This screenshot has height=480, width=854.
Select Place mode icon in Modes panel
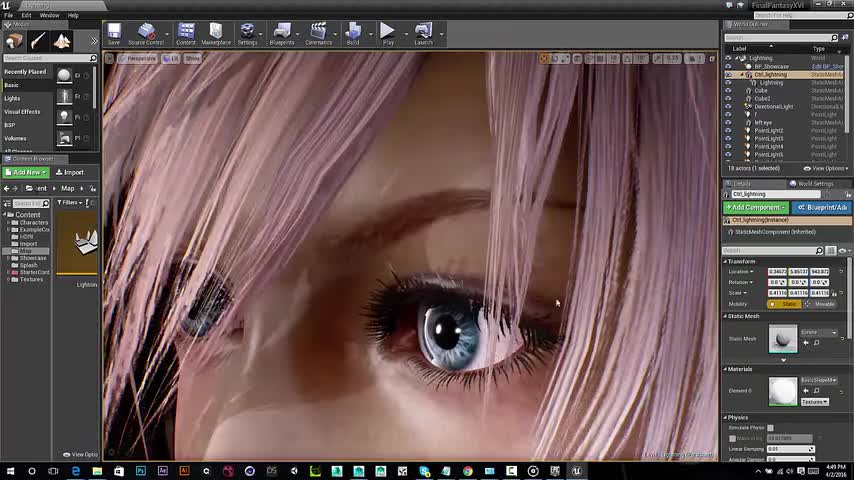[x=14, y=41]
